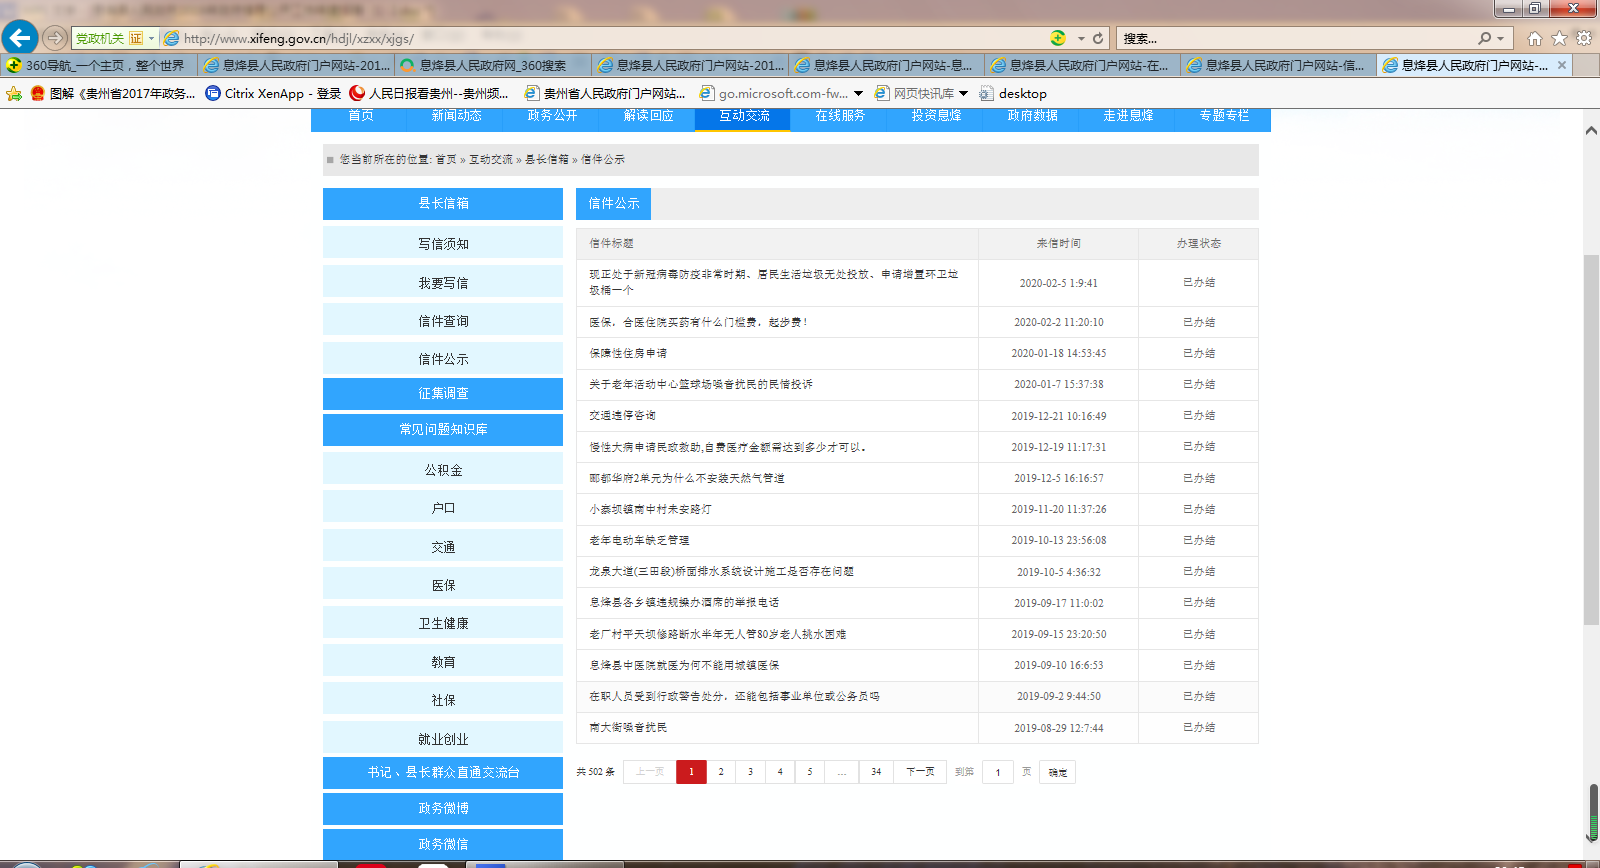The image size is (1600, 868).
Task: Open Favorites star icon in toolbar
Action: (x=1559, y=38)
